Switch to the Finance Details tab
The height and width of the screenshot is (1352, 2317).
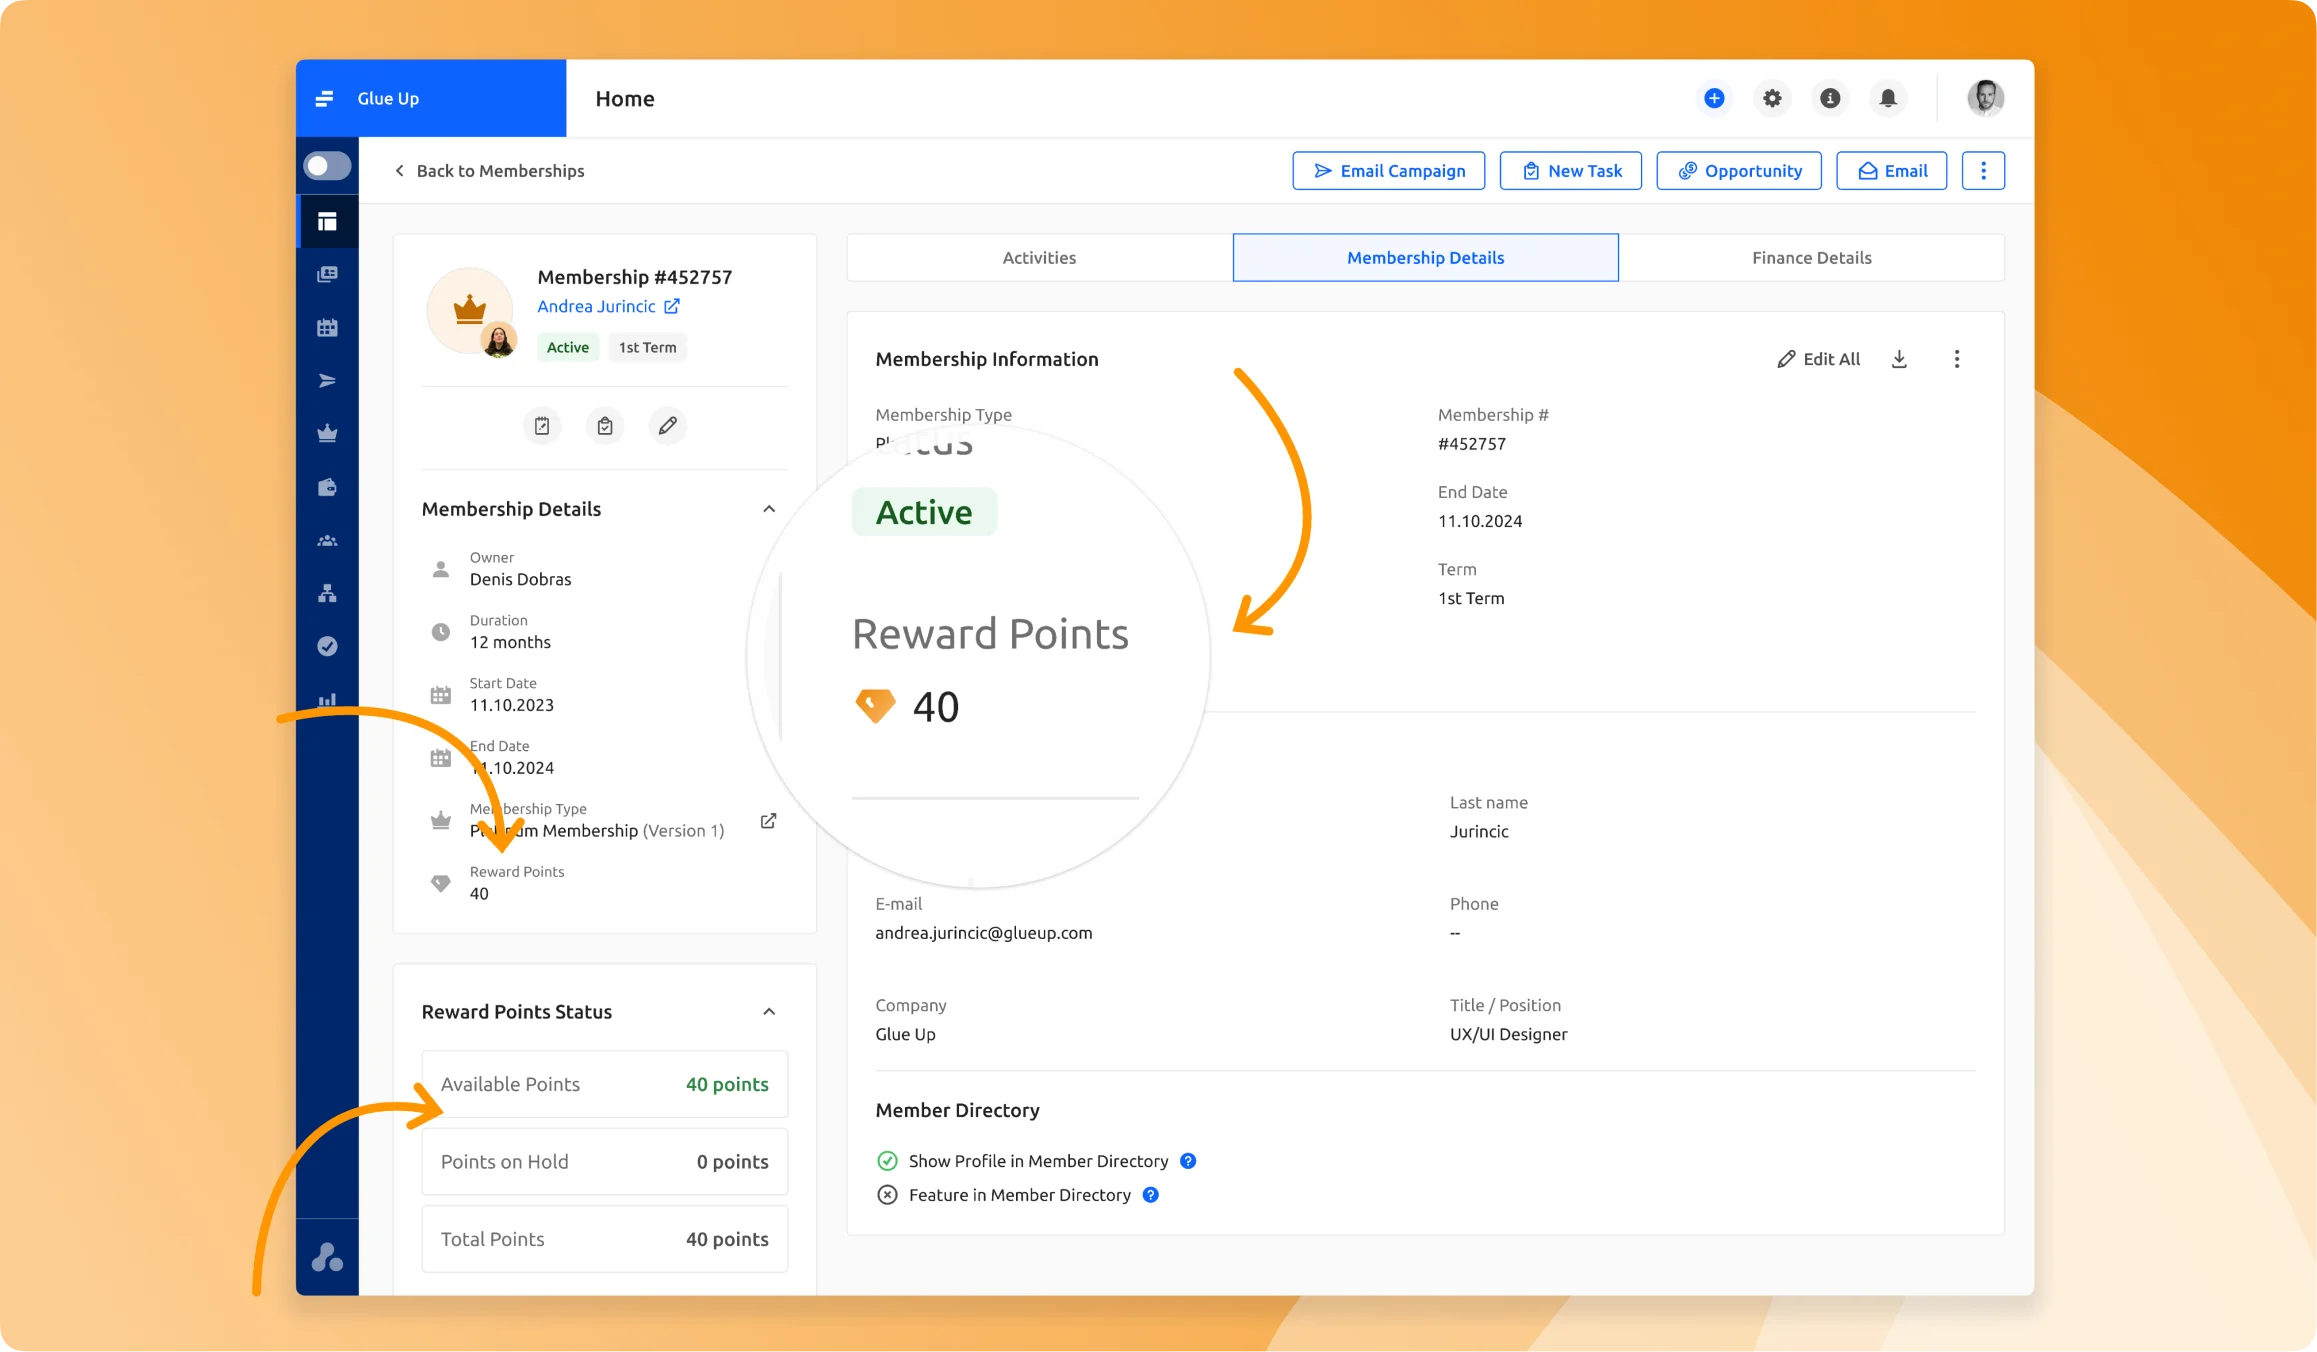tap(1811, 257)
